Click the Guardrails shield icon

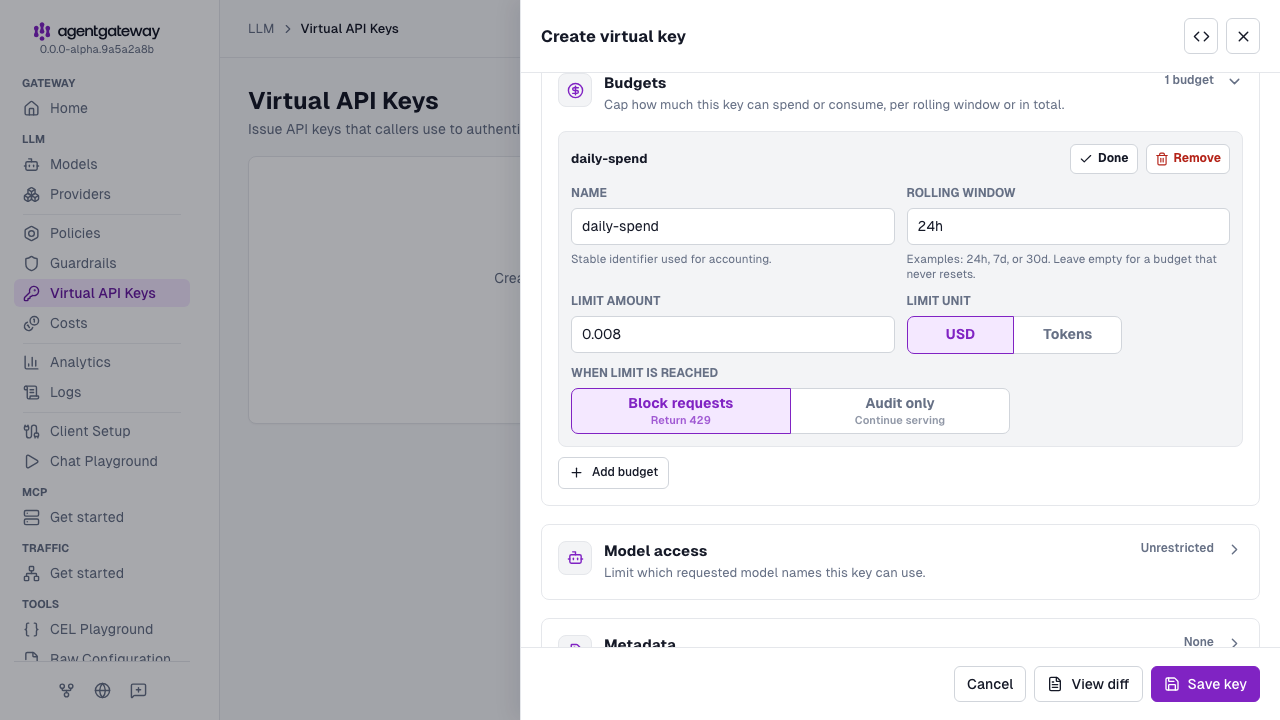click(32, 263)
